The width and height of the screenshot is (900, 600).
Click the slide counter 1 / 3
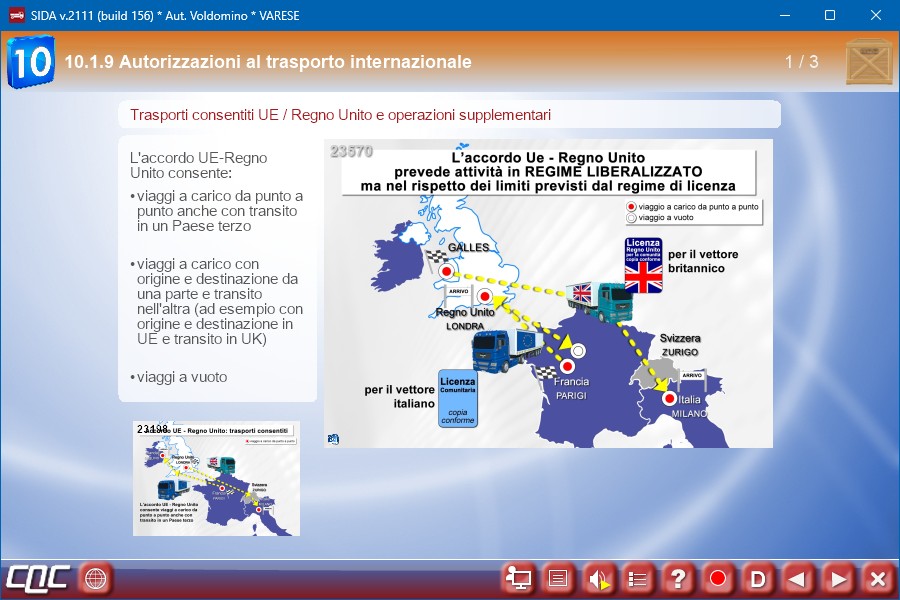click(801, 62)
